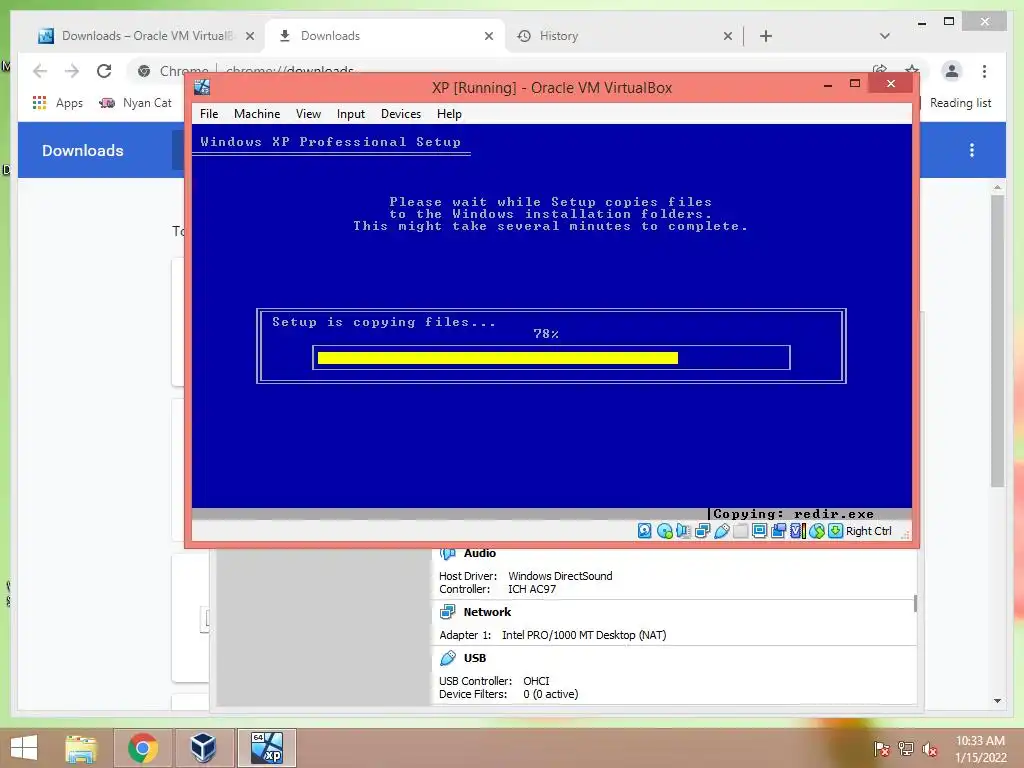Click the scroll-down arrow in Chrome scrollbar
Viewport: 1024px width, 768px height.
tap(997, 701)
